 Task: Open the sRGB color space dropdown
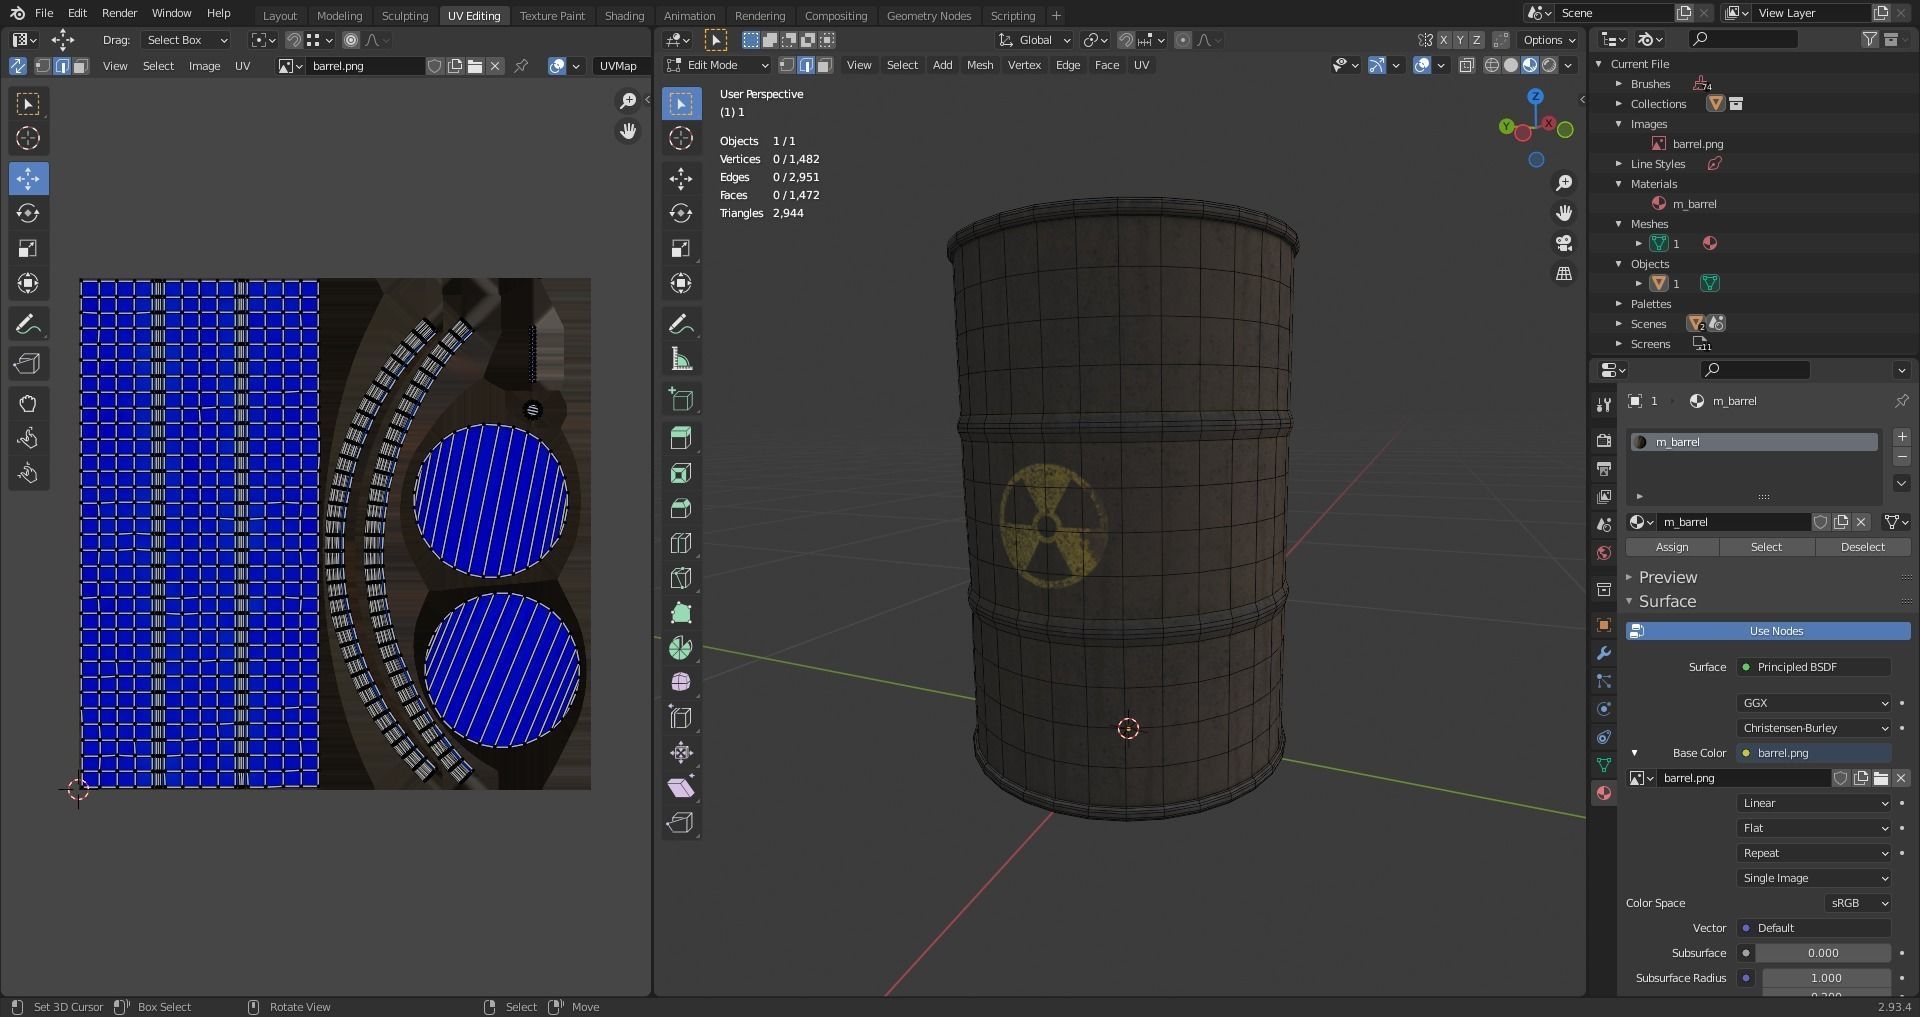coord(1858,903)
